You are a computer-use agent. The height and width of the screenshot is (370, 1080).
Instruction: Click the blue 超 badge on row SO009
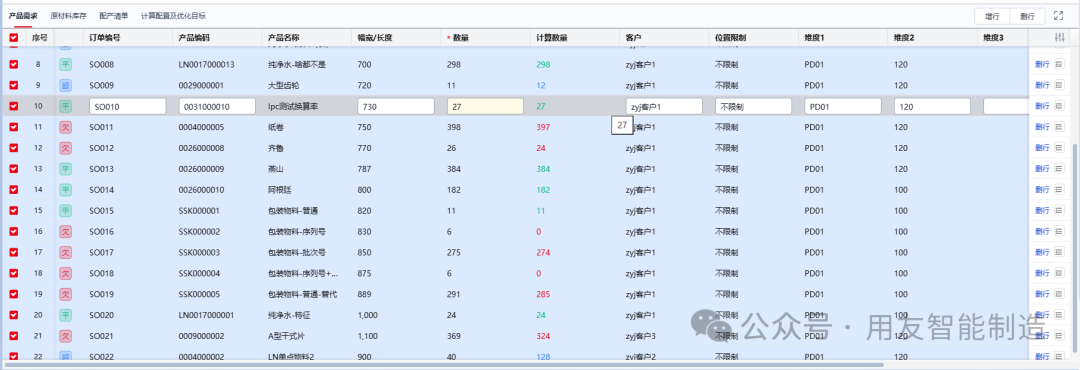coord(65,85)
